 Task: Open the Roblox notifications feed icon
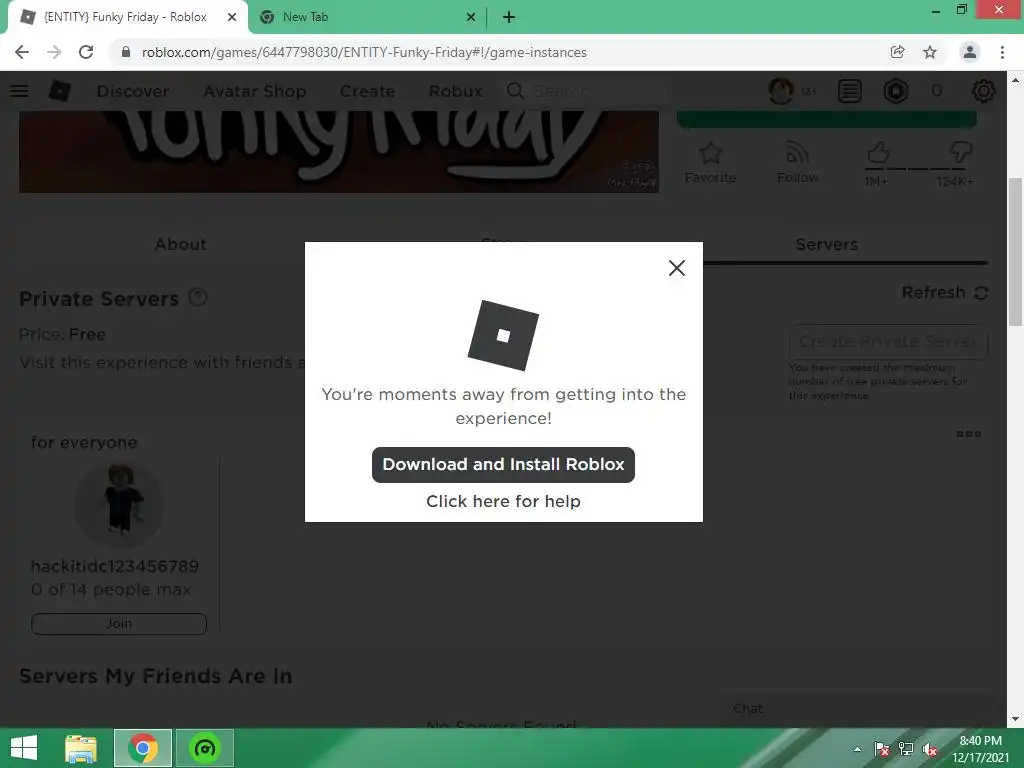click(850, 91)
